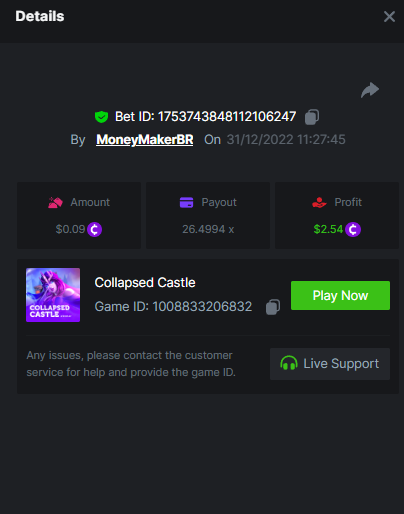Click the Collapsed Castle game title

click(x=145, y=283)
